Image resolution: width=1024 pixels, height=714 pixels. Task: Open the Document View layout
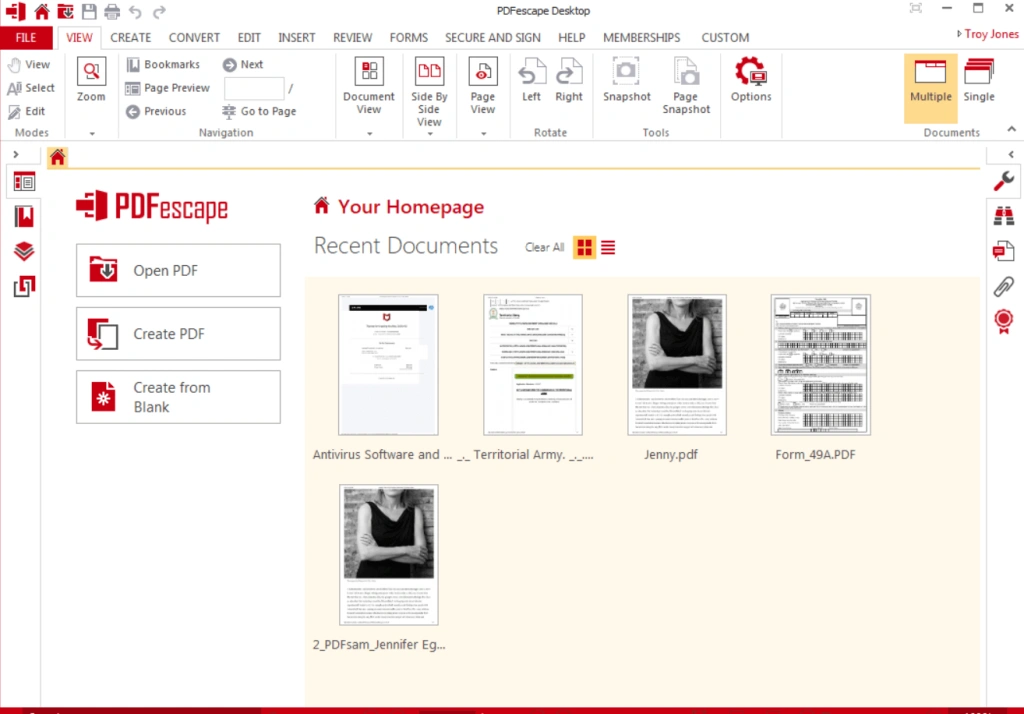(369, 86)
